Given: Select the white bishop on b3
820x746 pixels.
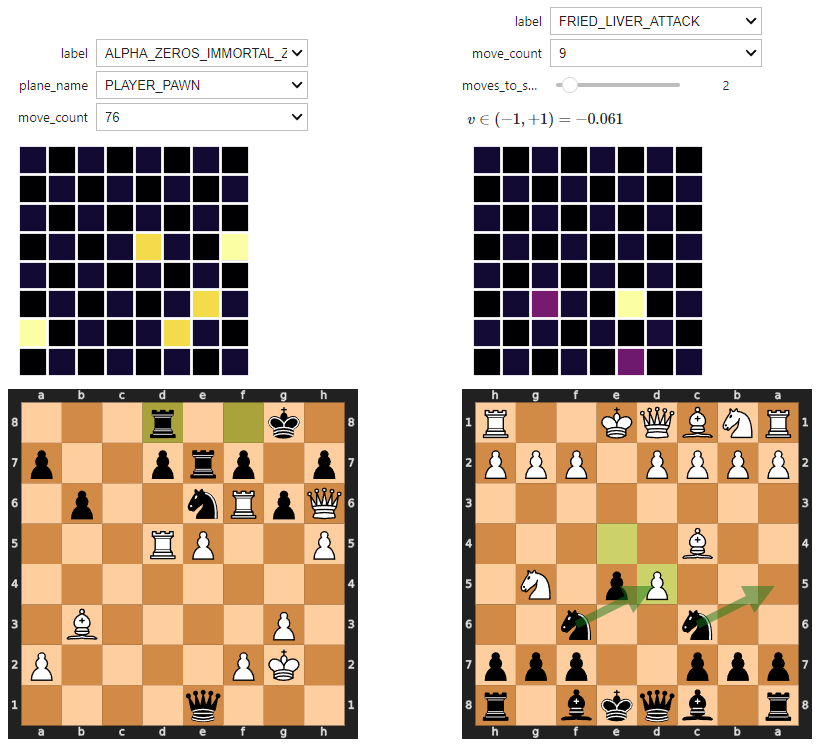Looking at the screenshot, I should pos(82,625).
